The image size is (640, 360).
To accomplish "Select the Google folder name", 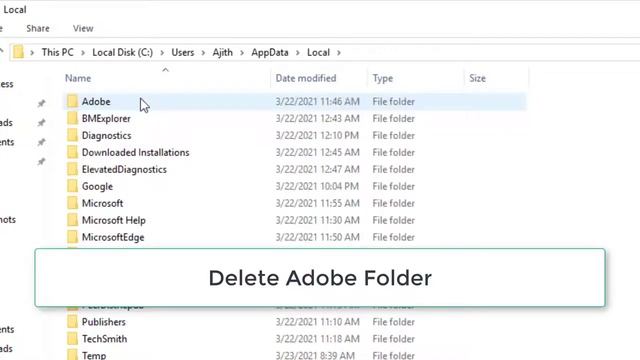I will coord(97,187).
